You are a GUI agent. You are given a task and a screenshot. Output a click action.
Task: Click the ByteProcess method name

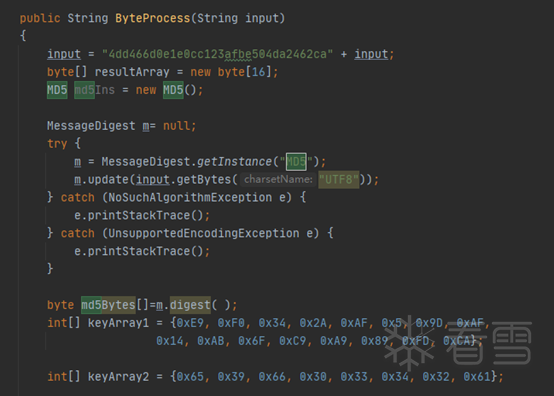tap(153, 18)
